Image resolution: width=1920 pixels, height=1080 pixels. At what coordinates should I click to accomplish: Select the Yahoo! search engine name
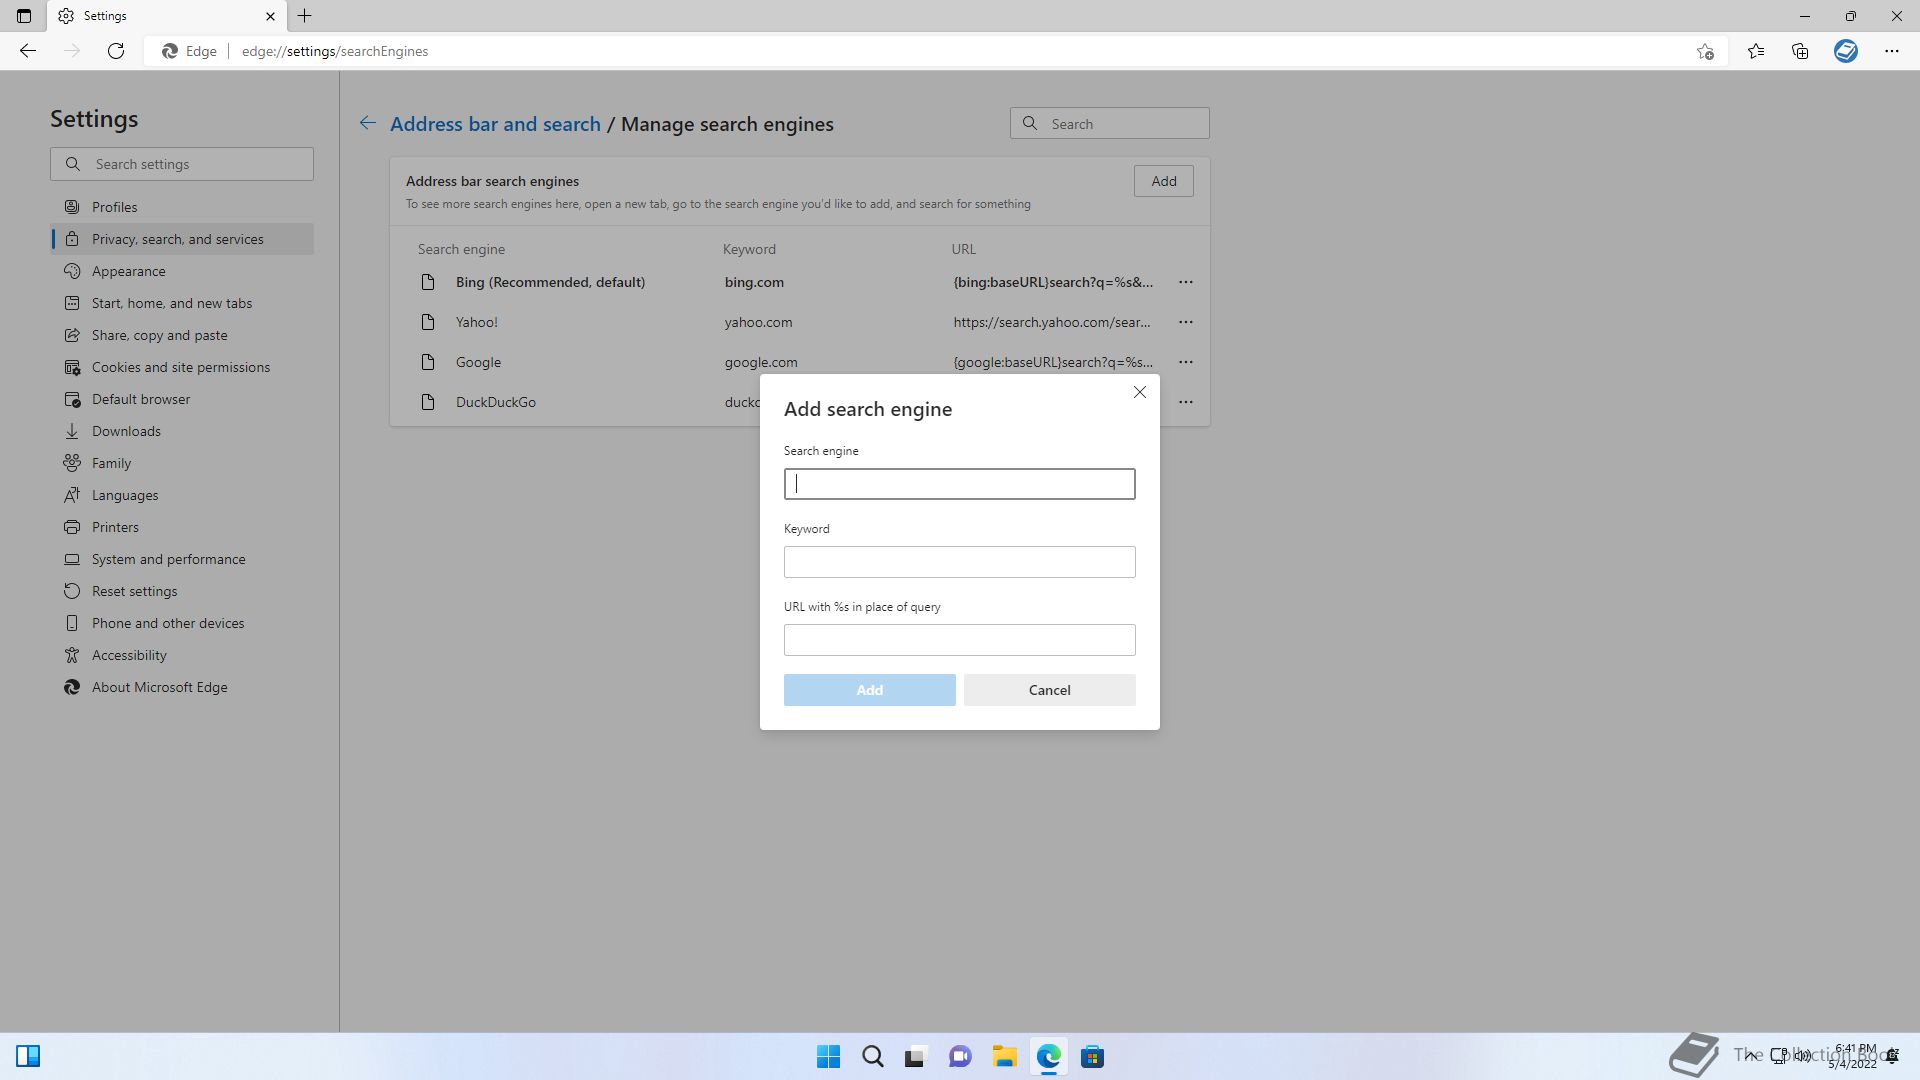coord(476,322)
